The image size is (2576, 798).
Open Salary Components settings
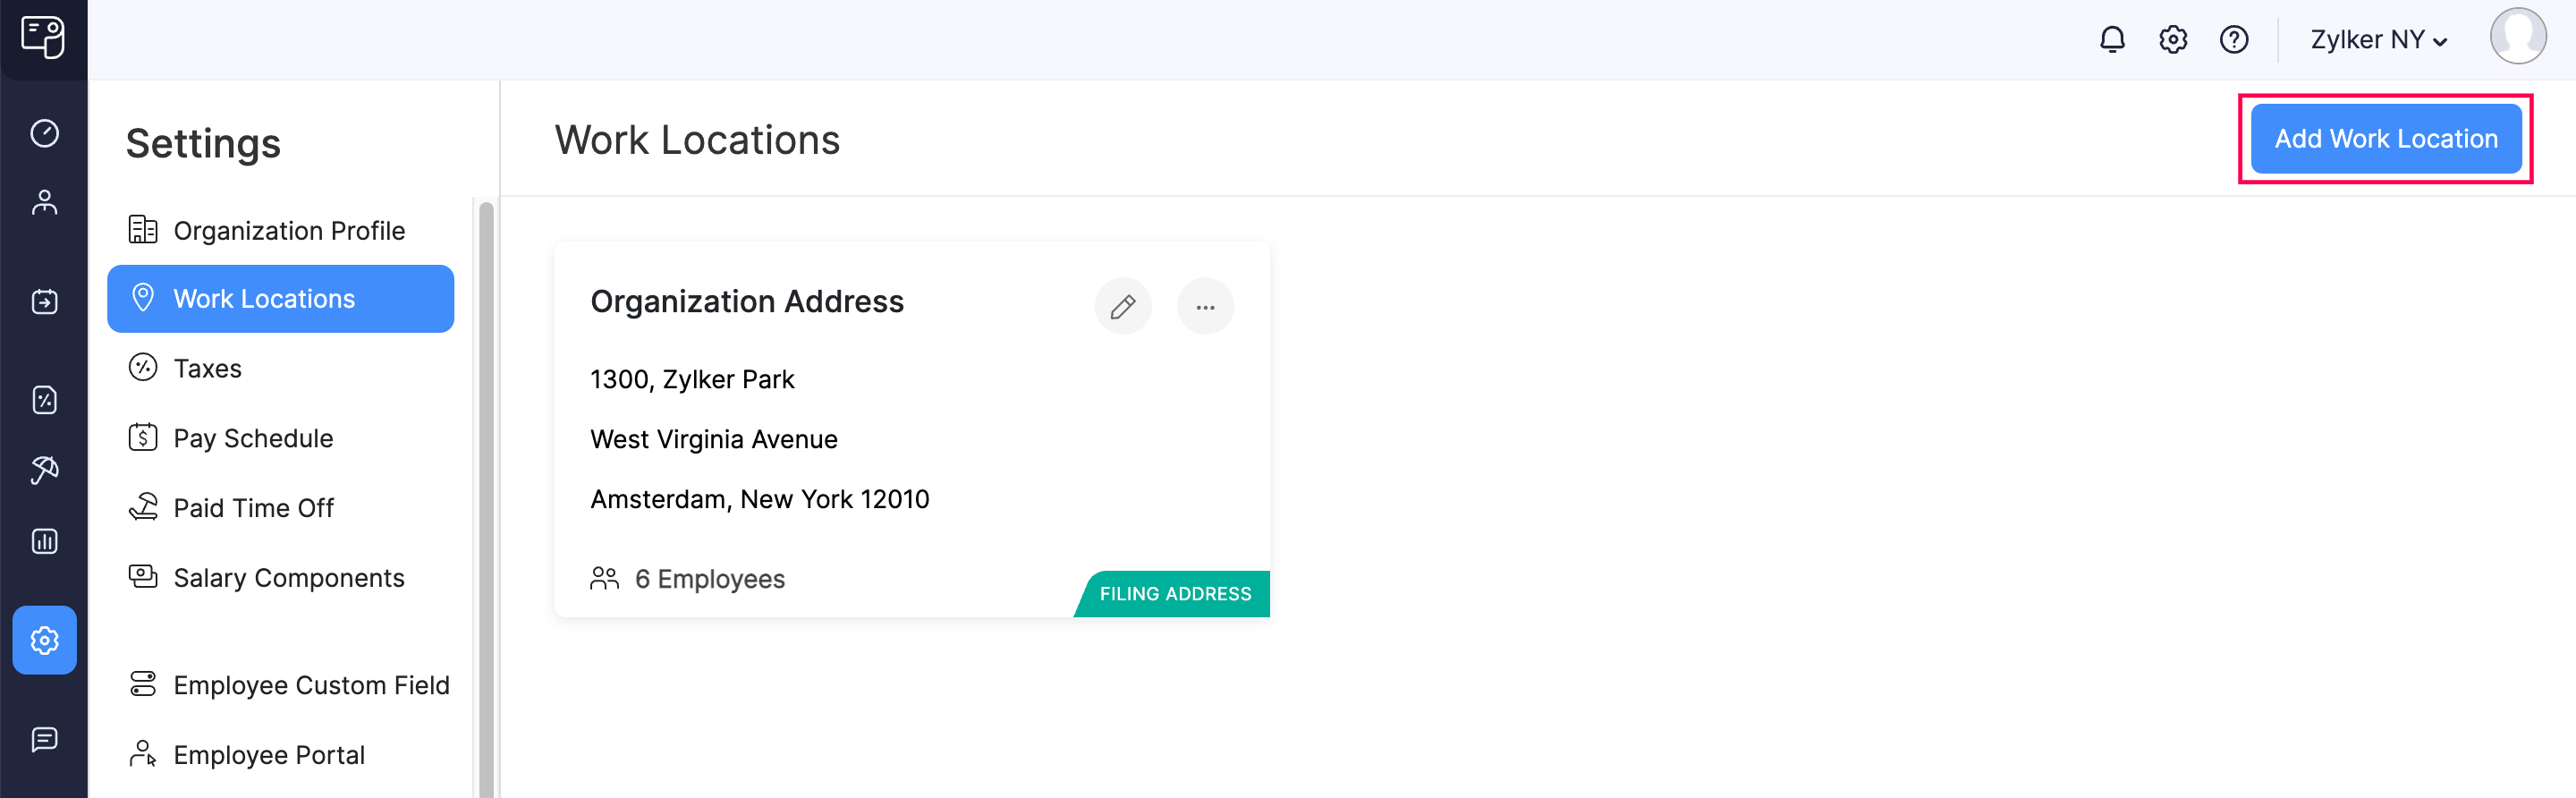pos(288,578)
